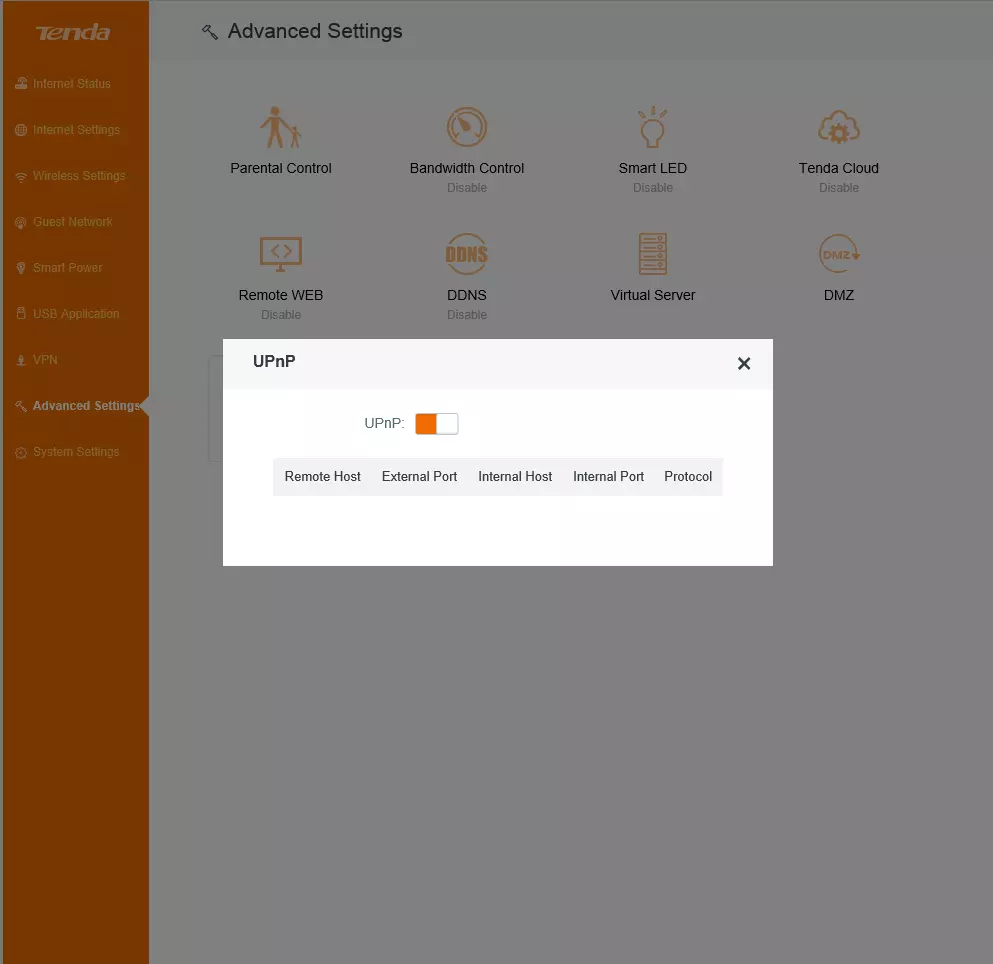Go to Wireless Settings menu item
This screenshot has width=993, height=964.
79,175
